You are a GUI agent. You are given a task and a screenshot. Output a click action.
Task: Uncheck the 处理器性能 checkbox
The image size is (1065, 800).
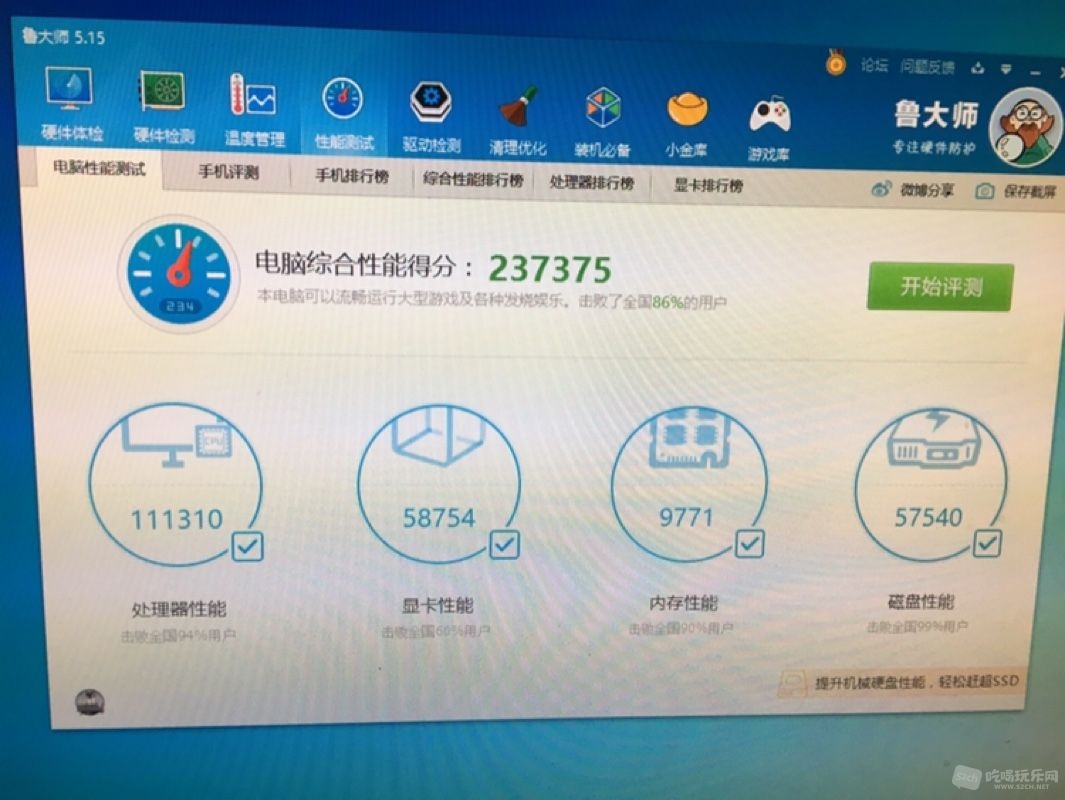click(247, 546)
